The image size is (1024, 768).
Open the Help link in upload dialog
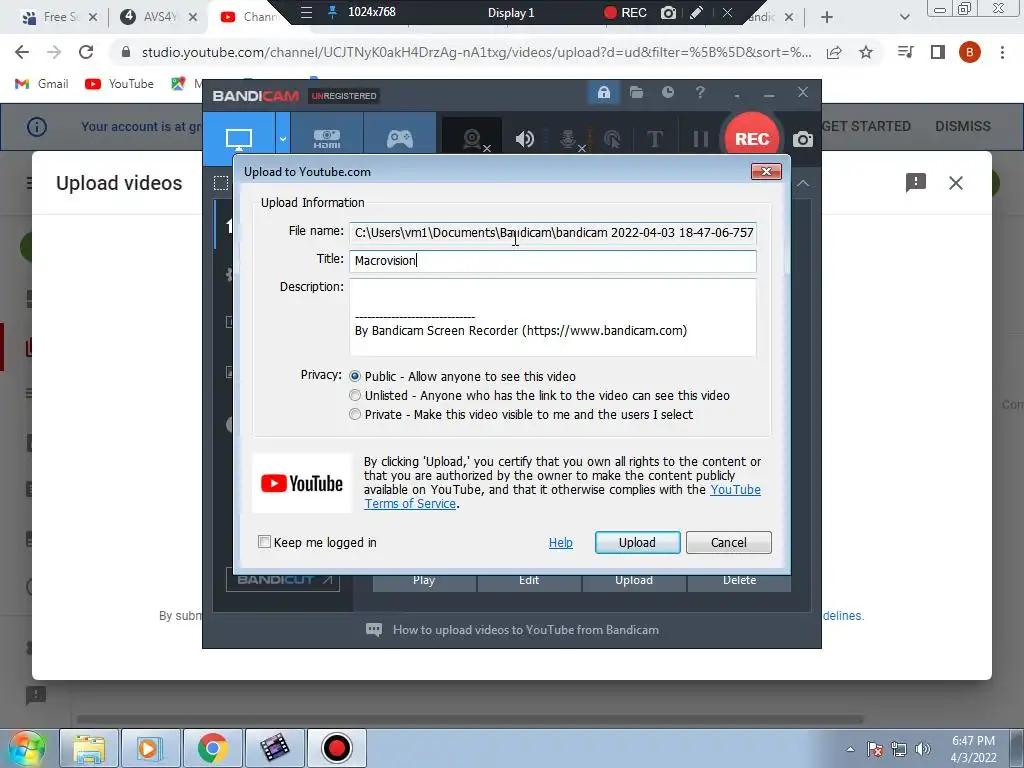click(x=560, y=543)
